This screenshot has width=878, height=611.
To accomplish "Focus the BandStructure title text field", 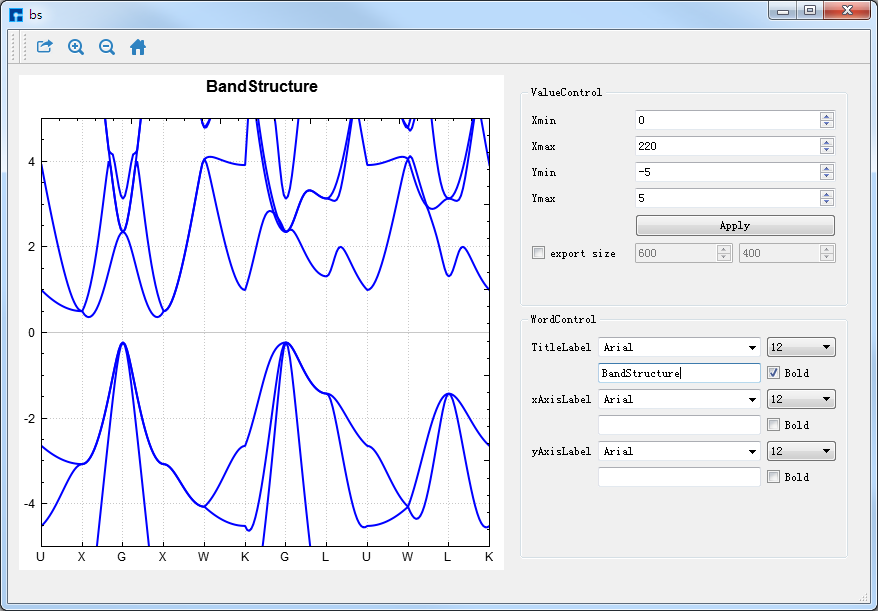I will (x=679, y=373).
